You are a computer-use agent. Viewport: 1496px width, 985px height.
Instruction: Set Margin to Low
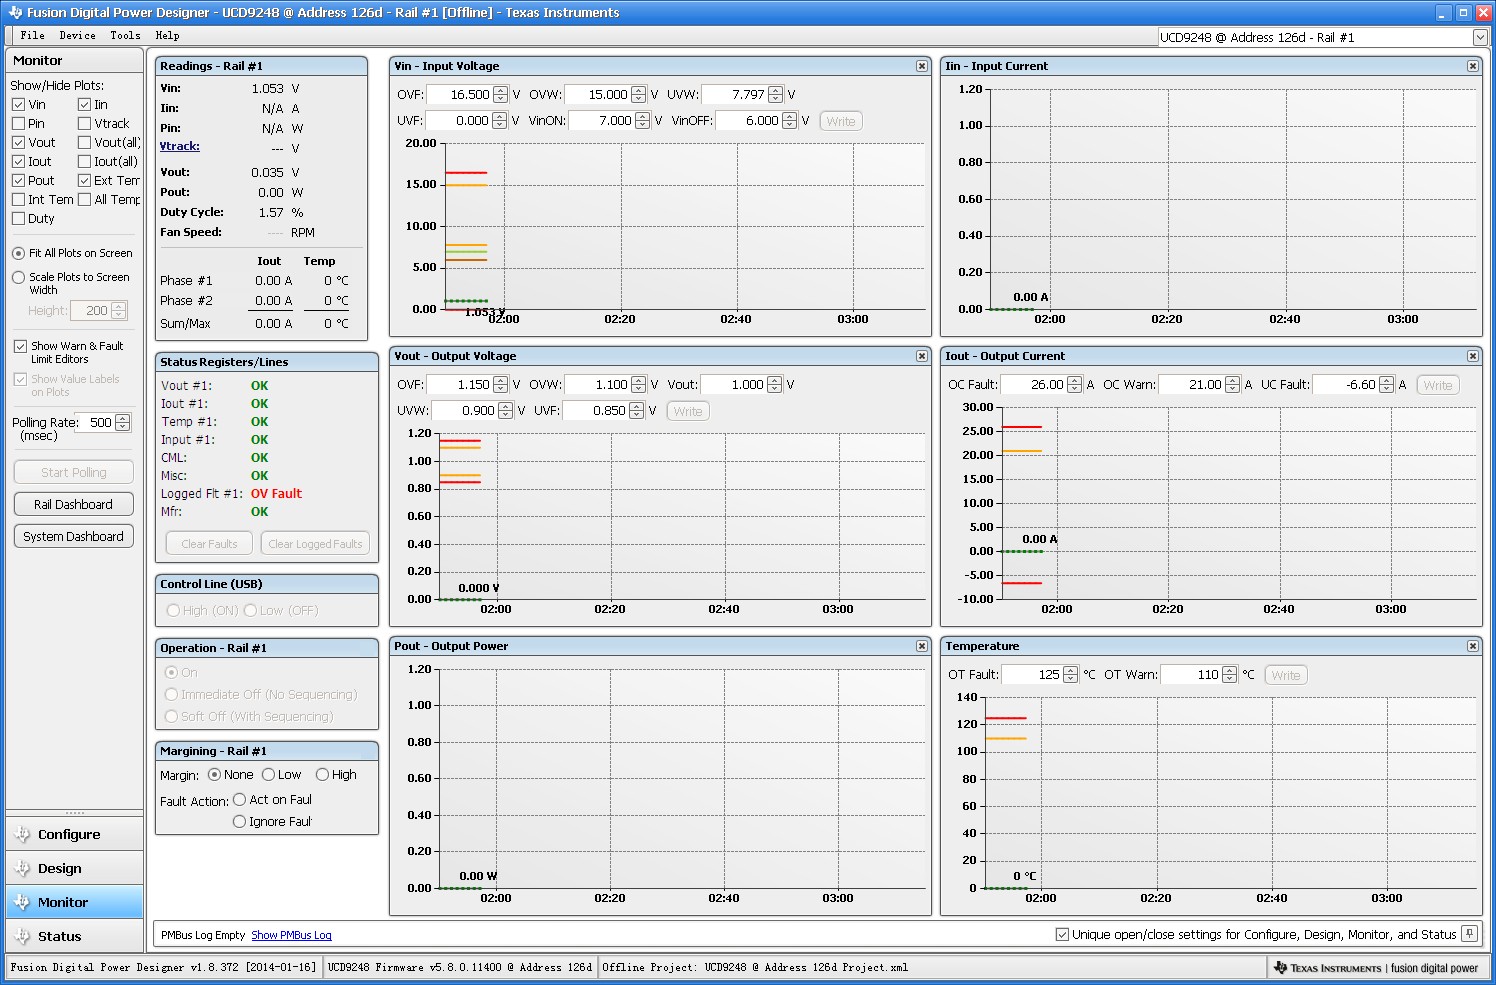(x=268, y=774)
